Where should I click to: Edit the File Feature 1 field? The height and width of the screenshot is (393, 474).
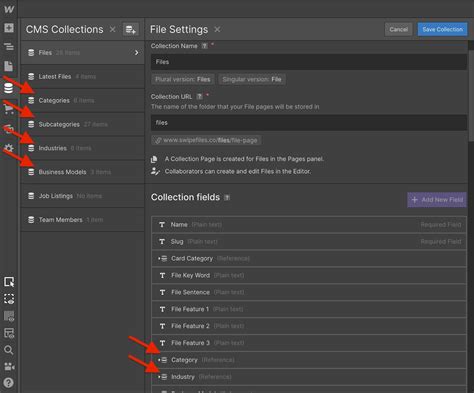point(309,309)
